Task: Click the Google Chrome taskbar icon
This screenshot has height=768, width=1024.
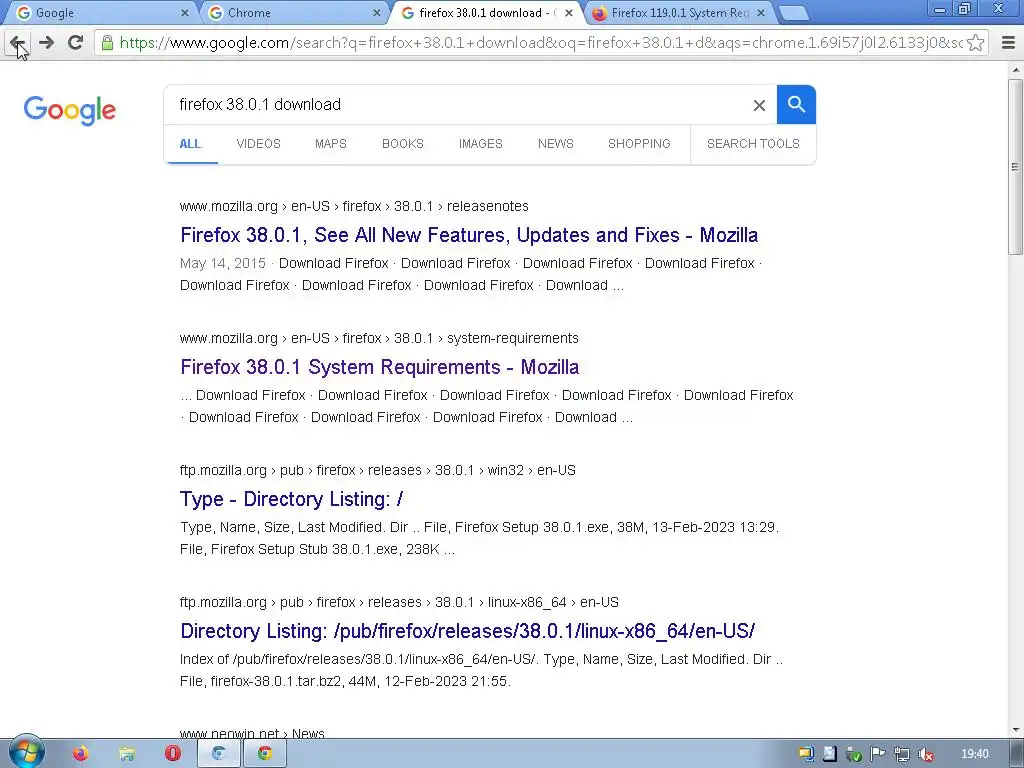Action: click(264, 754)
